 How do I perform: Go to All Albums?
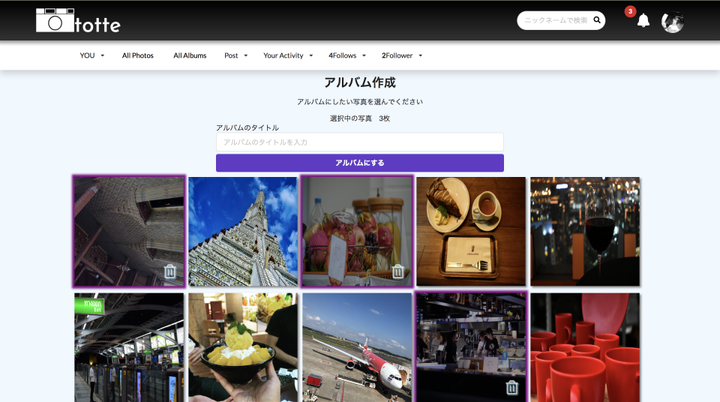tap(190, 56)
